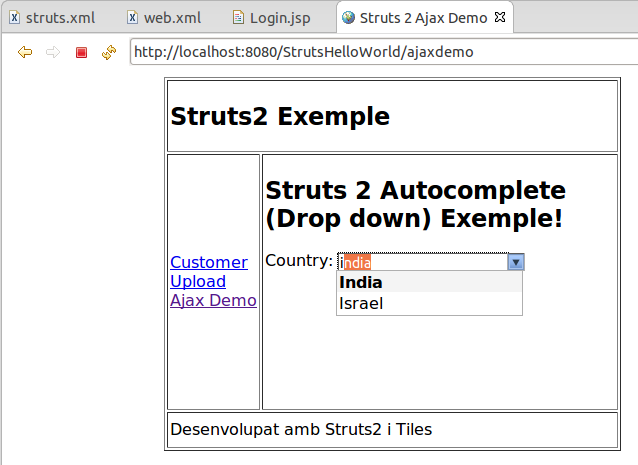
Task: Click the back navigation arrow
Action: coord(26,52)
